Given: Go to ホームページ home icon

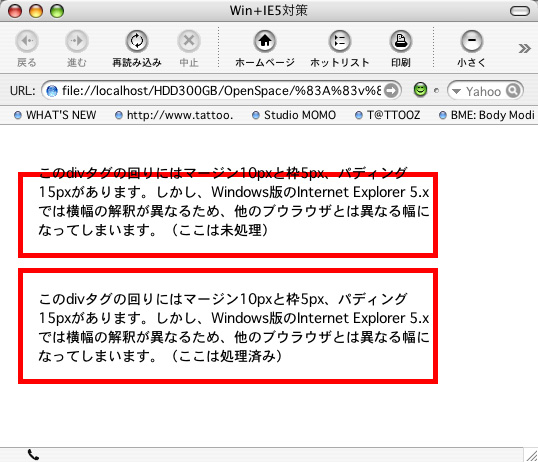Looking at the screenshot, I should (x=265, y=41).
